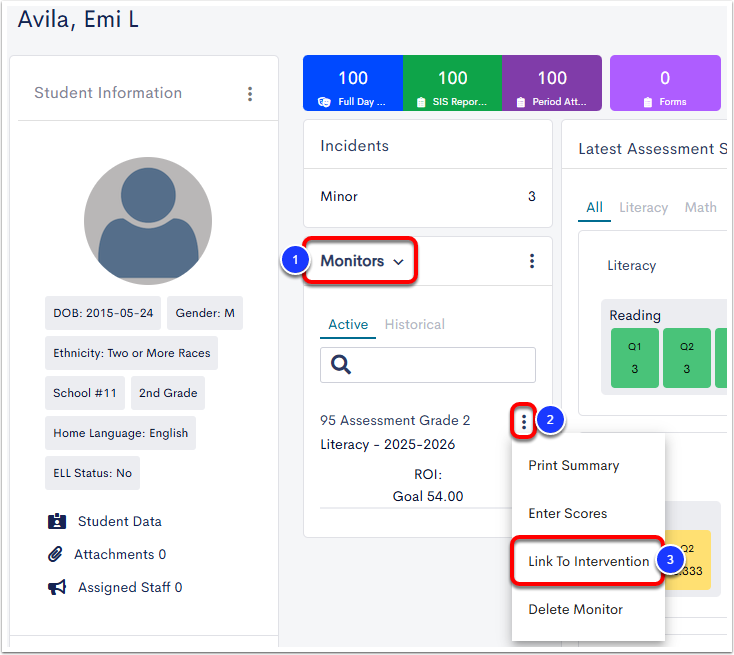Image resolution: width=734 pixels, height=655 pixels.
Task: Open options for 95 Assessment Grade 2 monitor
Action: coord(524,422)
